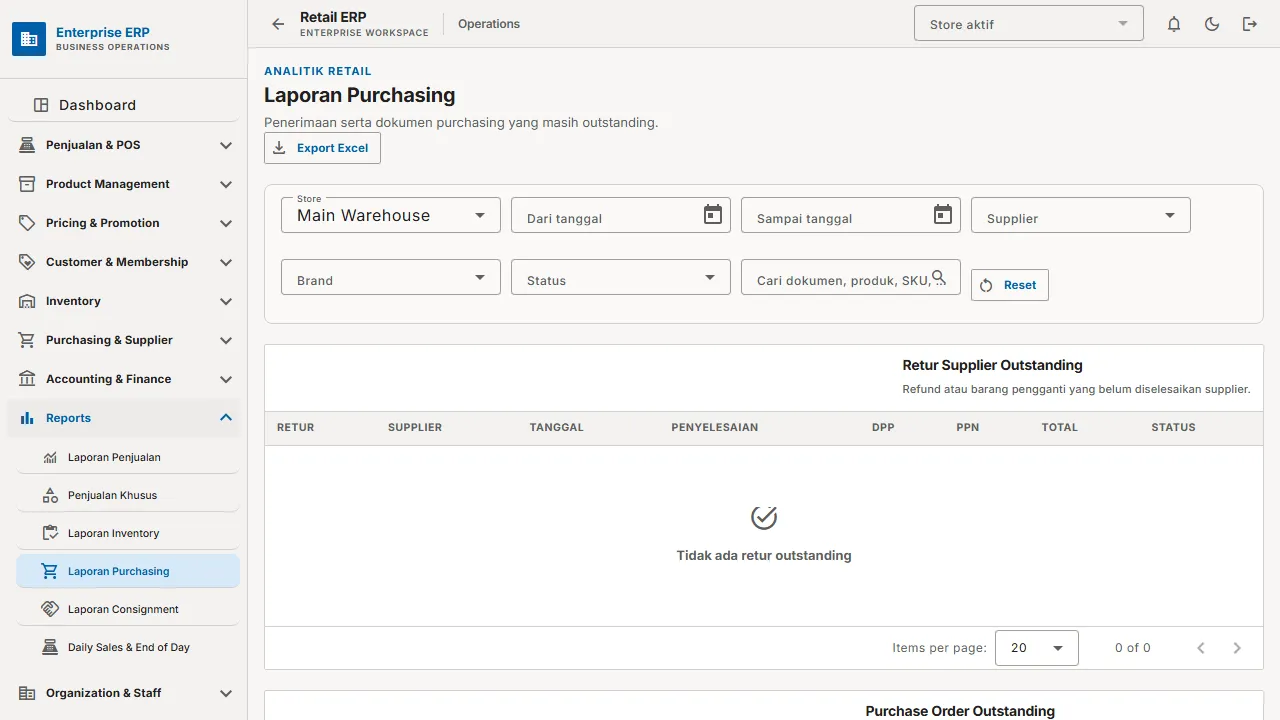The image size is (1280, 720).
Task: Open Penjualan Khusus report
Action: [128, 495]
